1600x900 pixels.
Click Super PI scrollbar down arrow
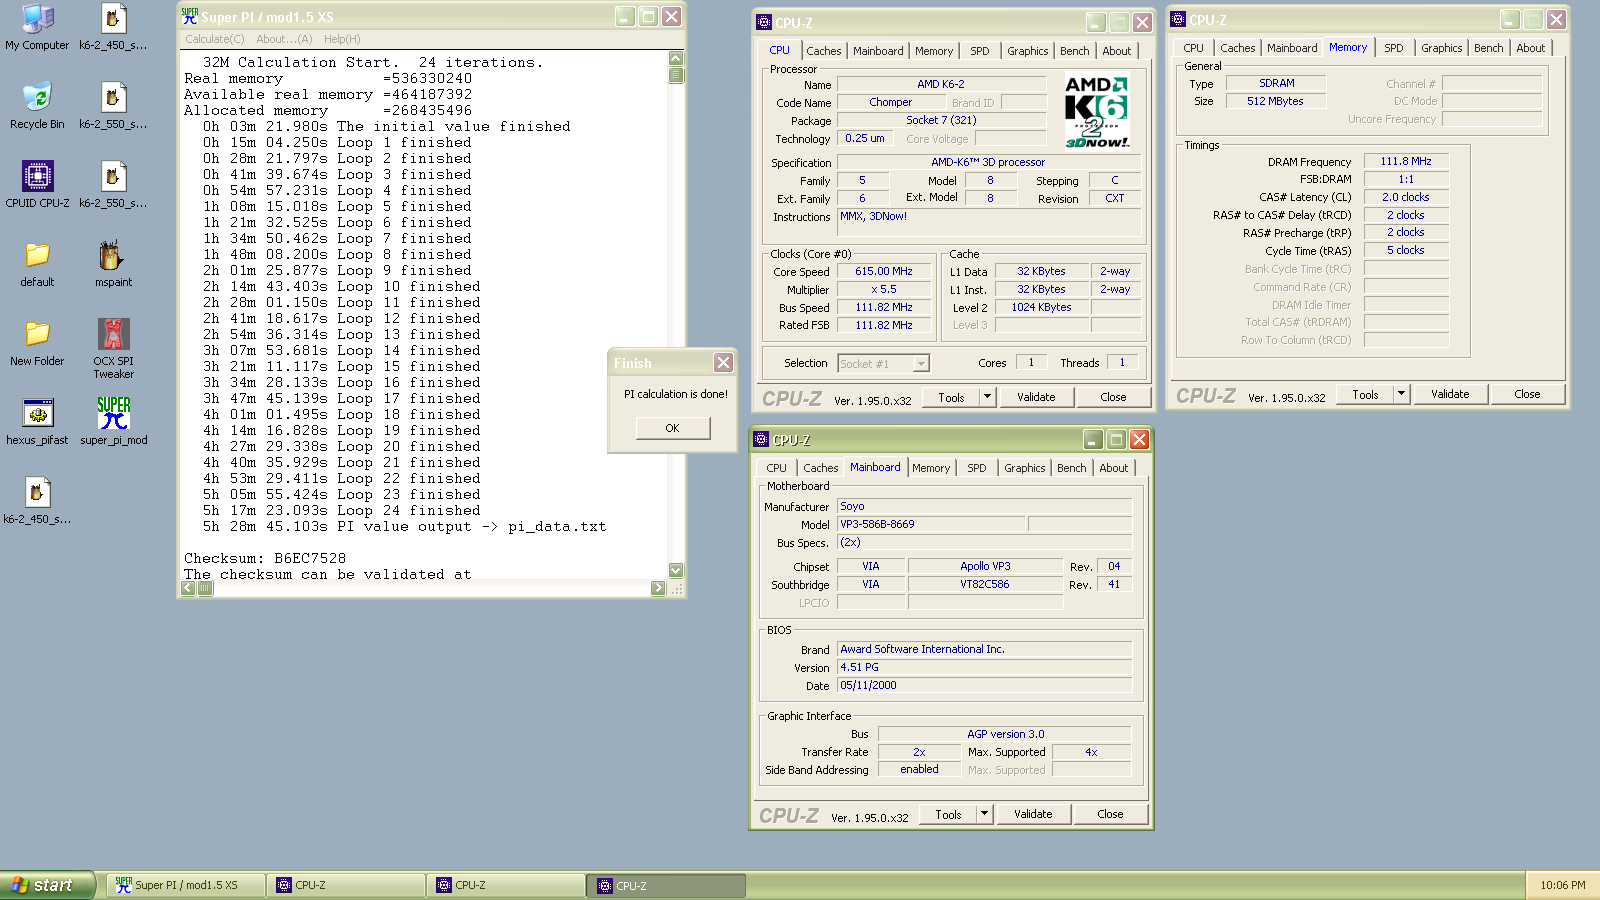tap(676, 570)
